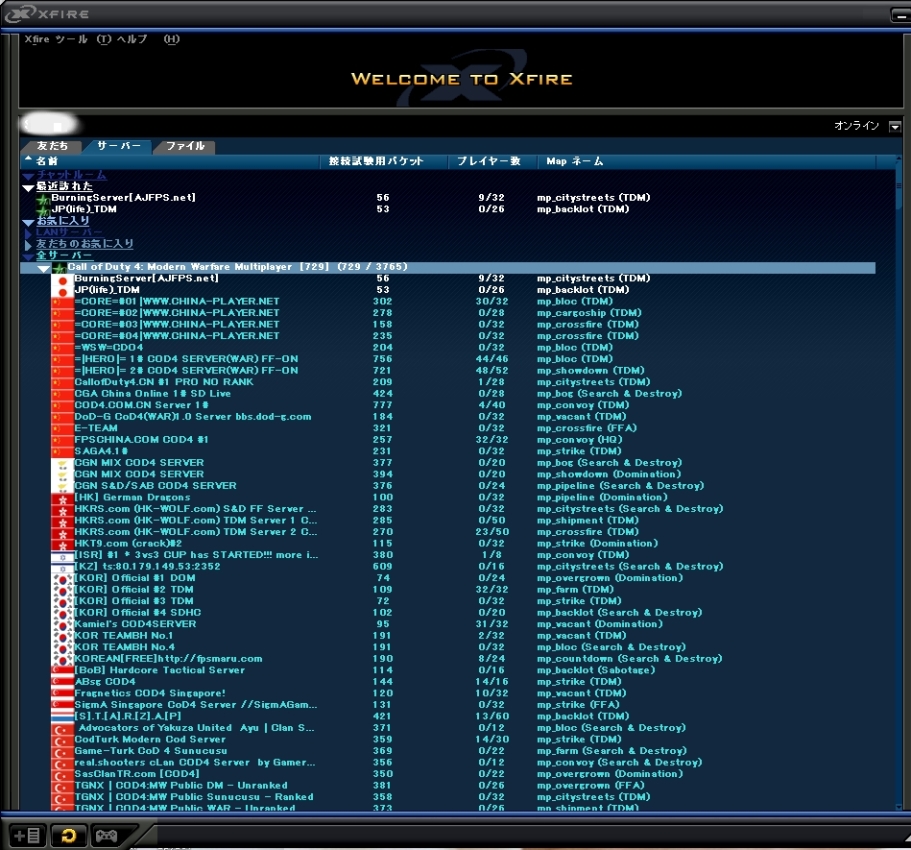911x850 pixels.
Task: Click star icon beside recent JP(life)_TDM
Action: (44, 210)
